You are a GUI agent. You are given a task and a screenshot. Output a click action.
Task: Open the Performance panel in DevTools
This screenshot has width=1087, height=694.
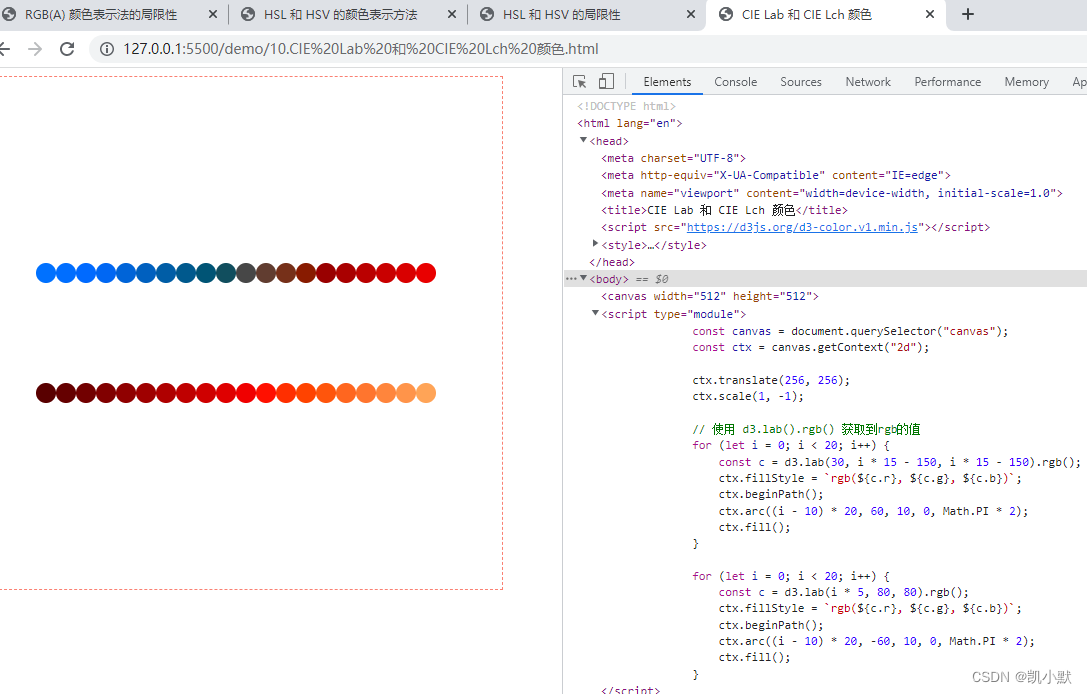click(x=948, y=82)
